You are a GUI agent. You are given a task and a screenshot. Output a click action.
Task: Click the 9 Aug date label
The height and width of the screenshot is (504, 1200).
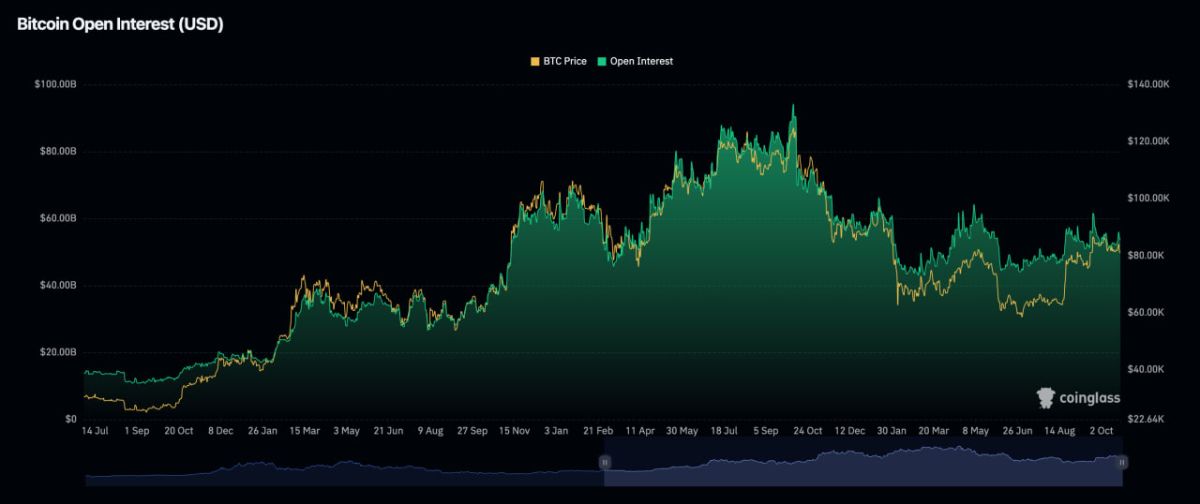(429, 430)
